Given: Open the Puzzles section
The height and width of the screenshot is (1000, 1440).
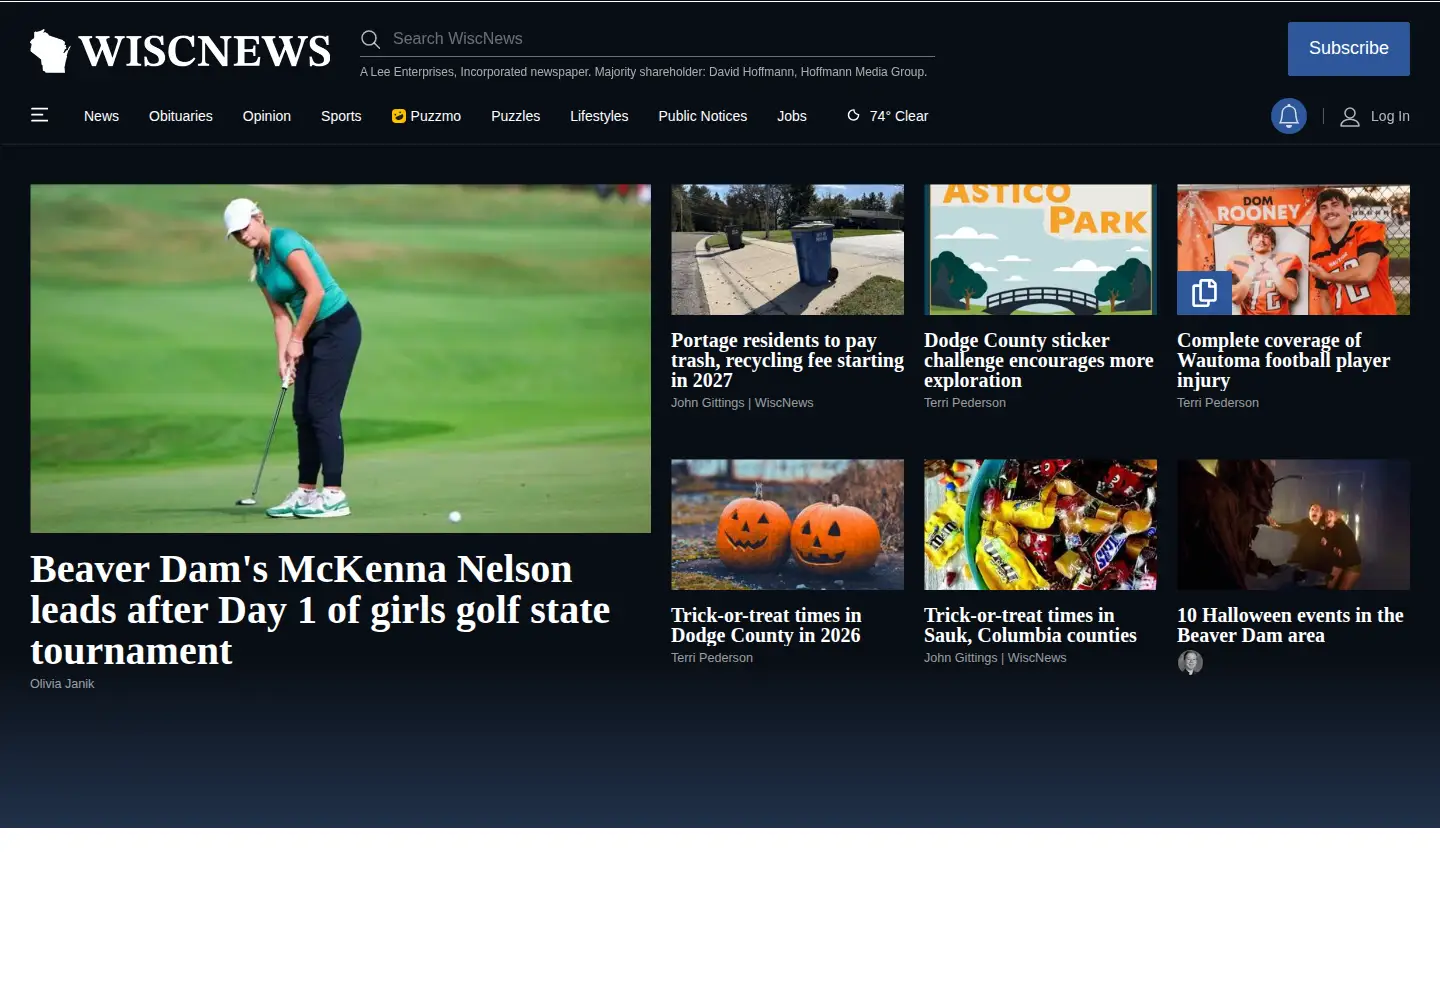Looking at the screenshot, I should tap(515, 116).
